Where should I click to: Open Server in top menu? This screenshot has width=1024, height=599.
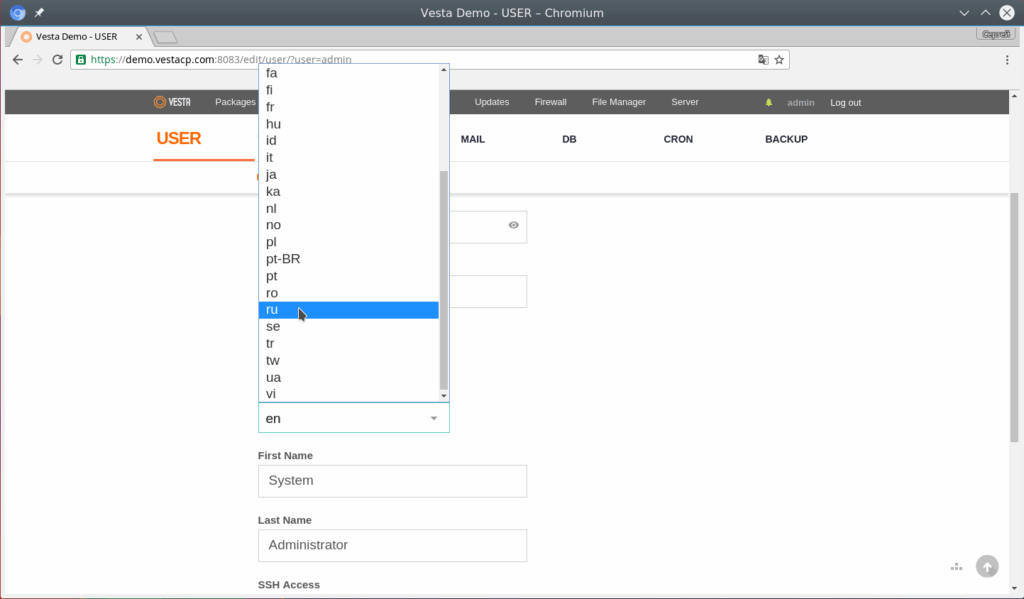(685, 102)
